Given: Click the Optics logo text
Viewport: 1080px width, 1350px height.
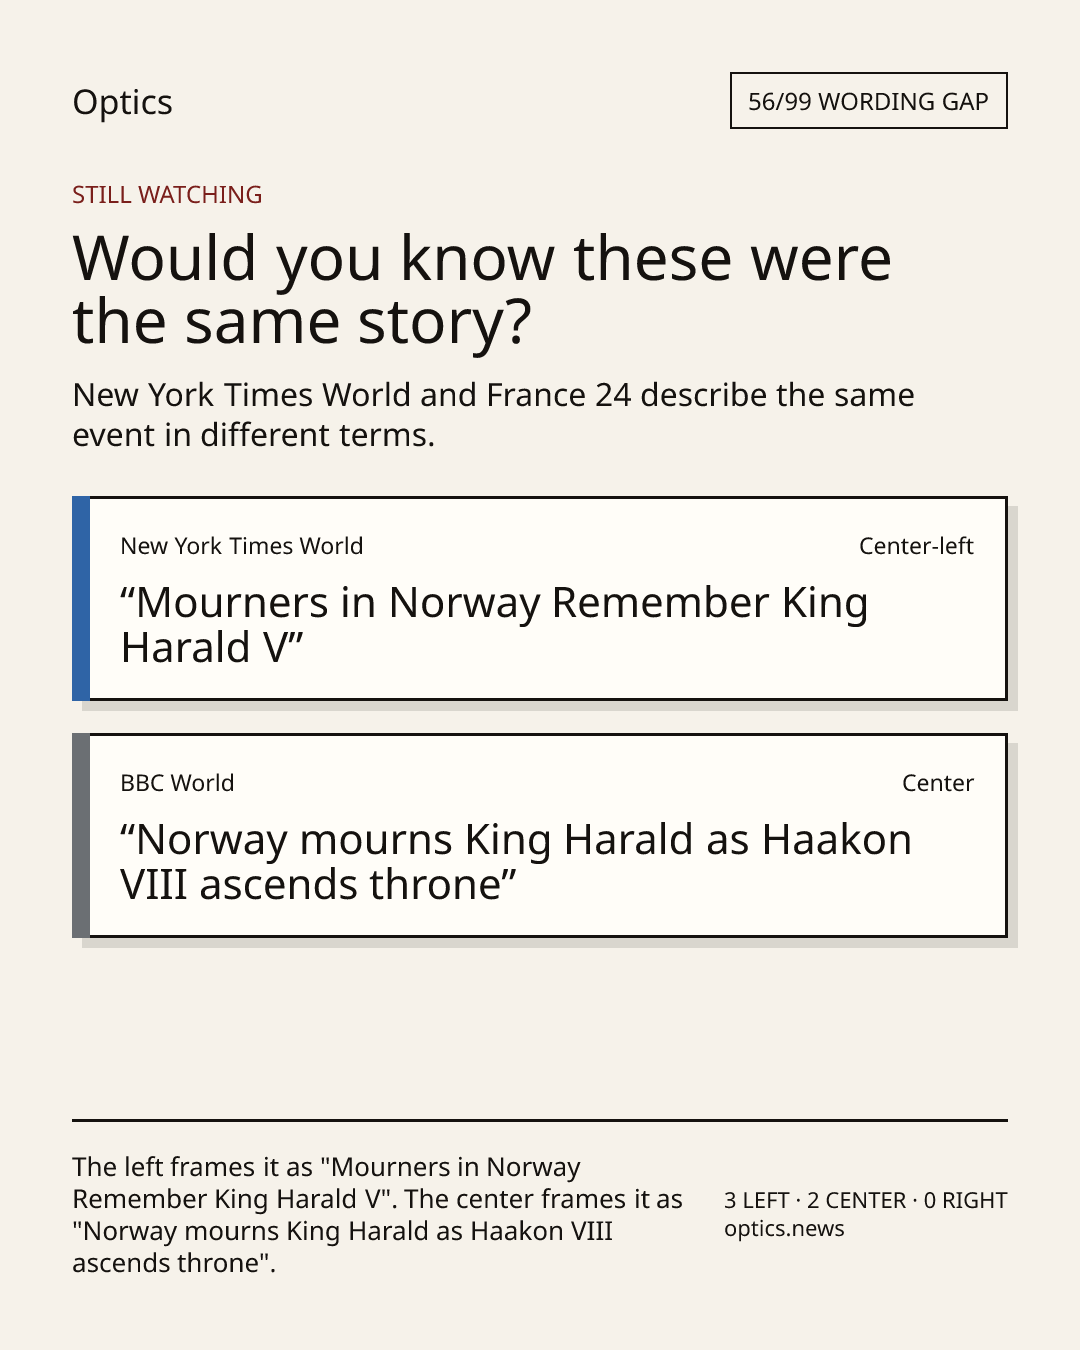Looking at the screenshot, I should pos(122,103).
